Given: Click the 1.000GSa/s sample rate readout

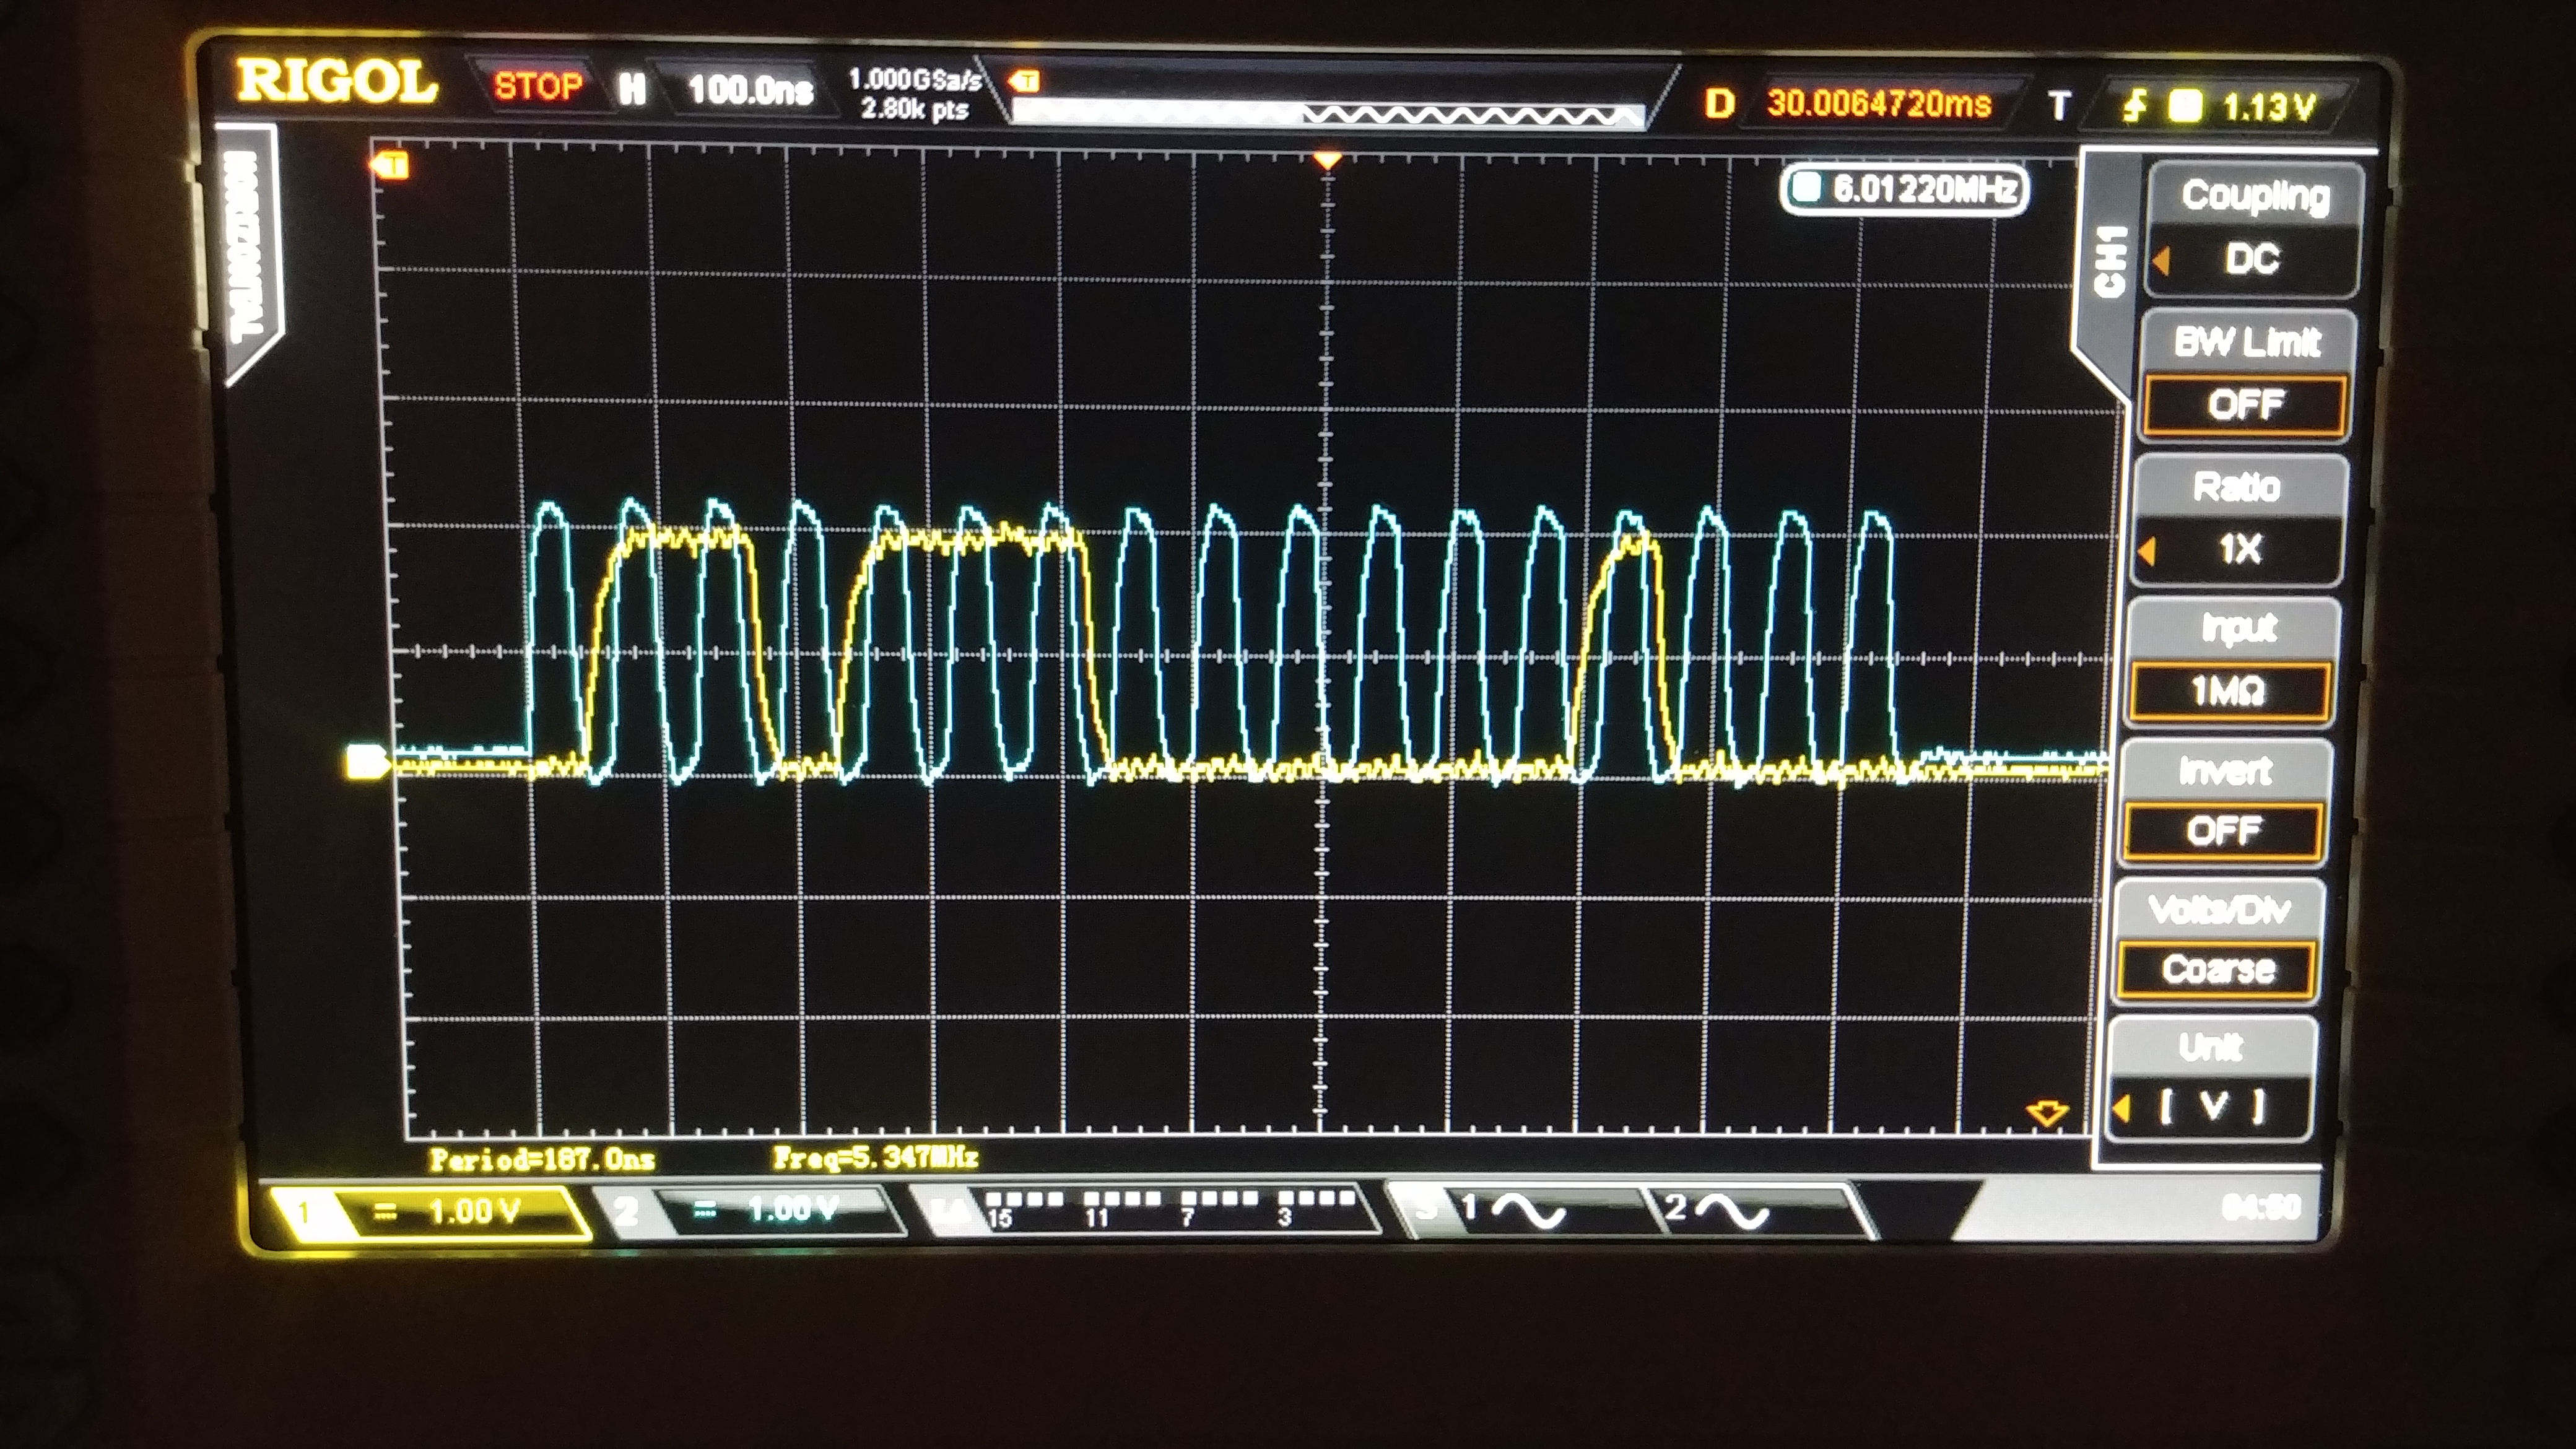Looking at the screenshot, I should pos(915,79).
